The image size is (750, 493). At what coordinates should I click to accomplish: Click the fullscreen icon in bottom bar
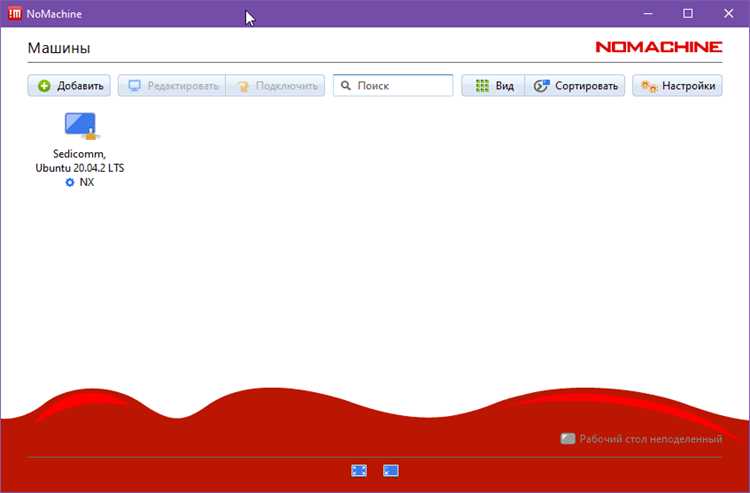coord(359,471)
